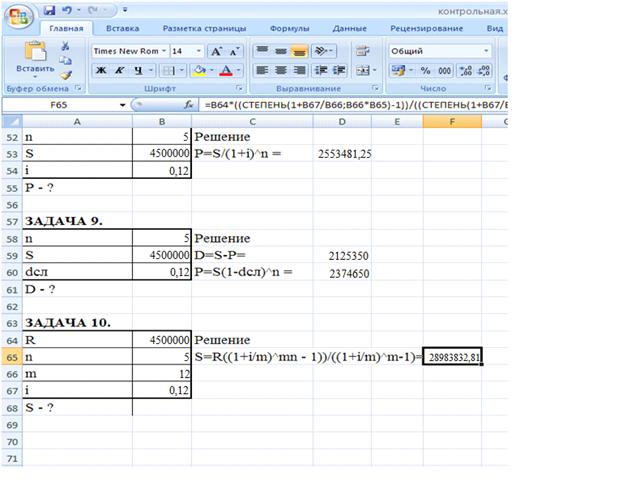Click the Office button

16,14
